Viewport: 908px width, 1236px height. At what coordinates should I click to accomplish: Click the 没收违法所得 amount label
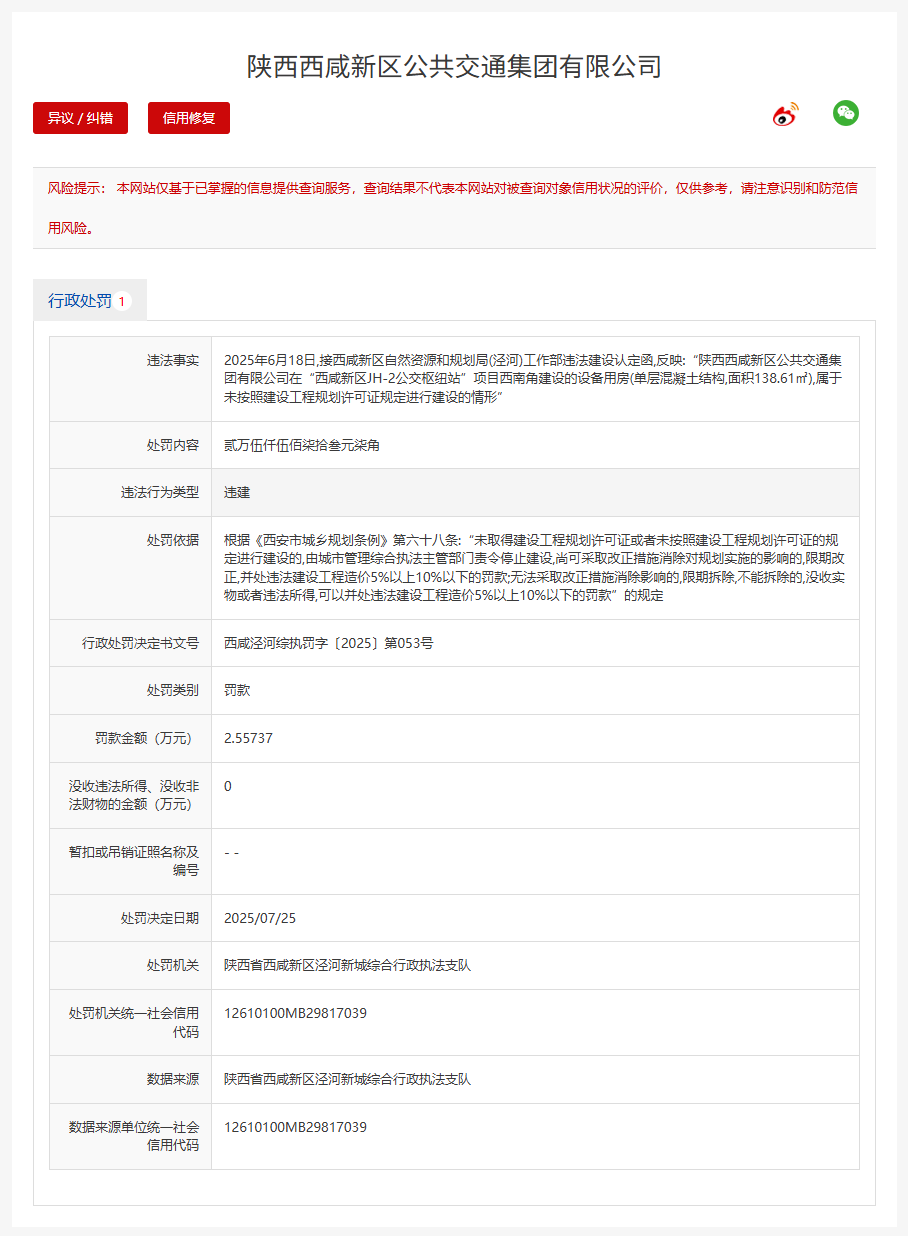(x=134, y=795)
